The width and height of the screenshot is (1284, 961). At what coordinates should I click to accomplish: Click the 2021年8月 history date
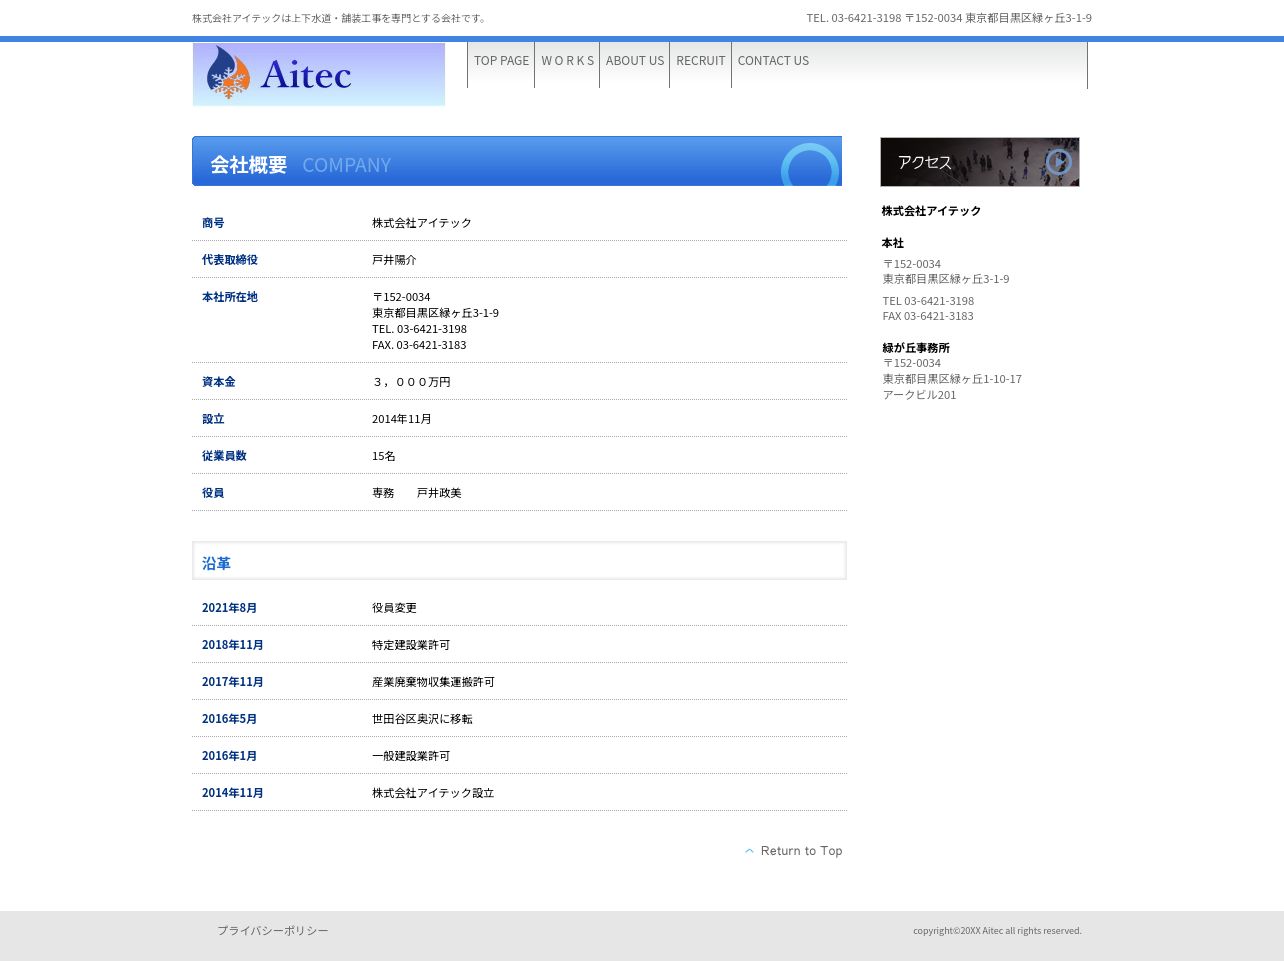[229, 608]
